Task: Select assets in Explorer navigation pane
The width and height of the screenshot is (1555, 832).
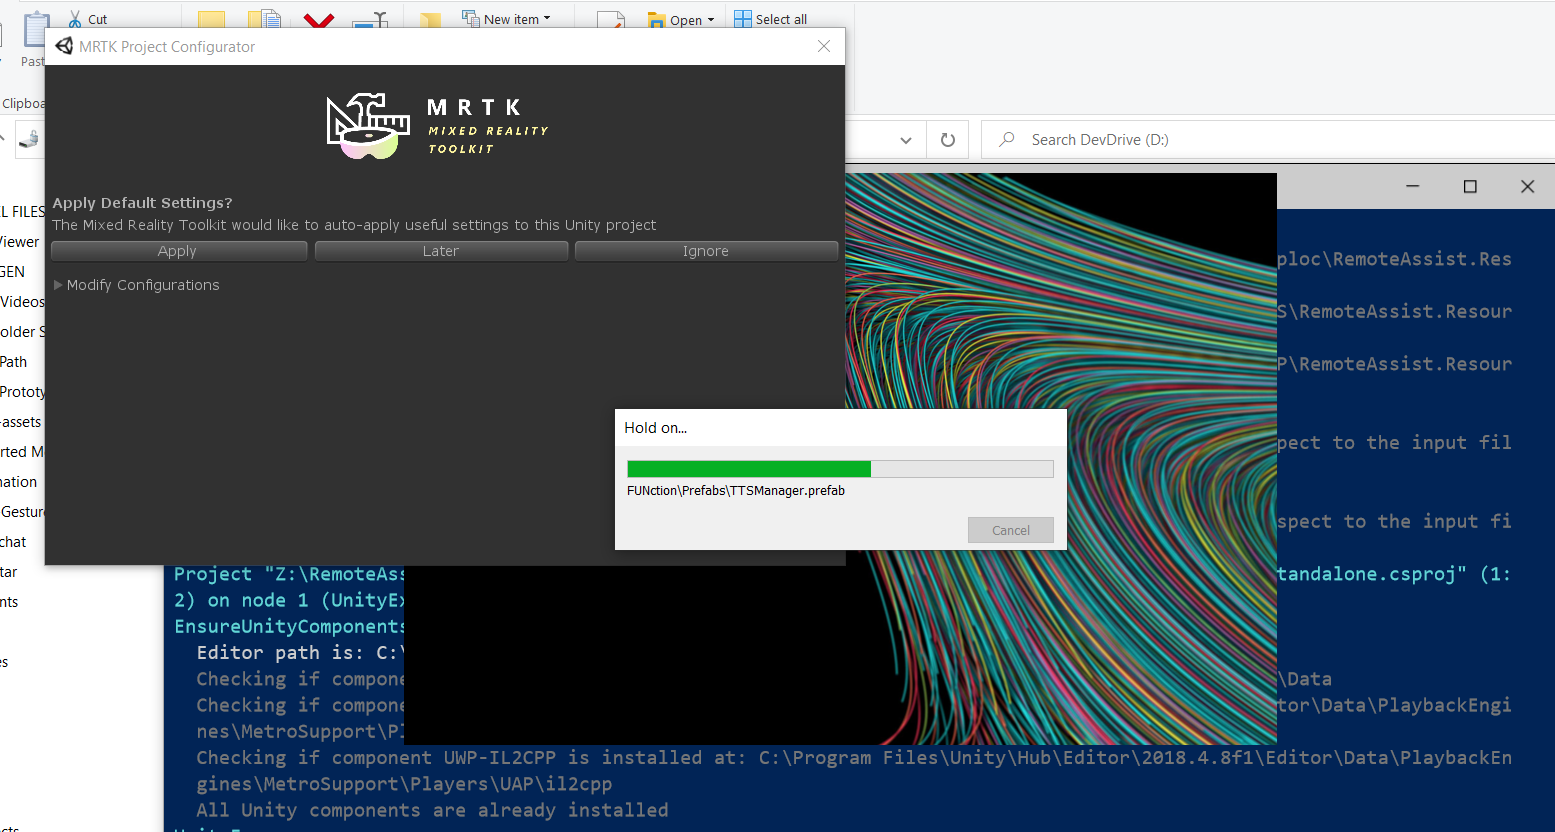Action: pyautogui.click(x=21, y=421)
